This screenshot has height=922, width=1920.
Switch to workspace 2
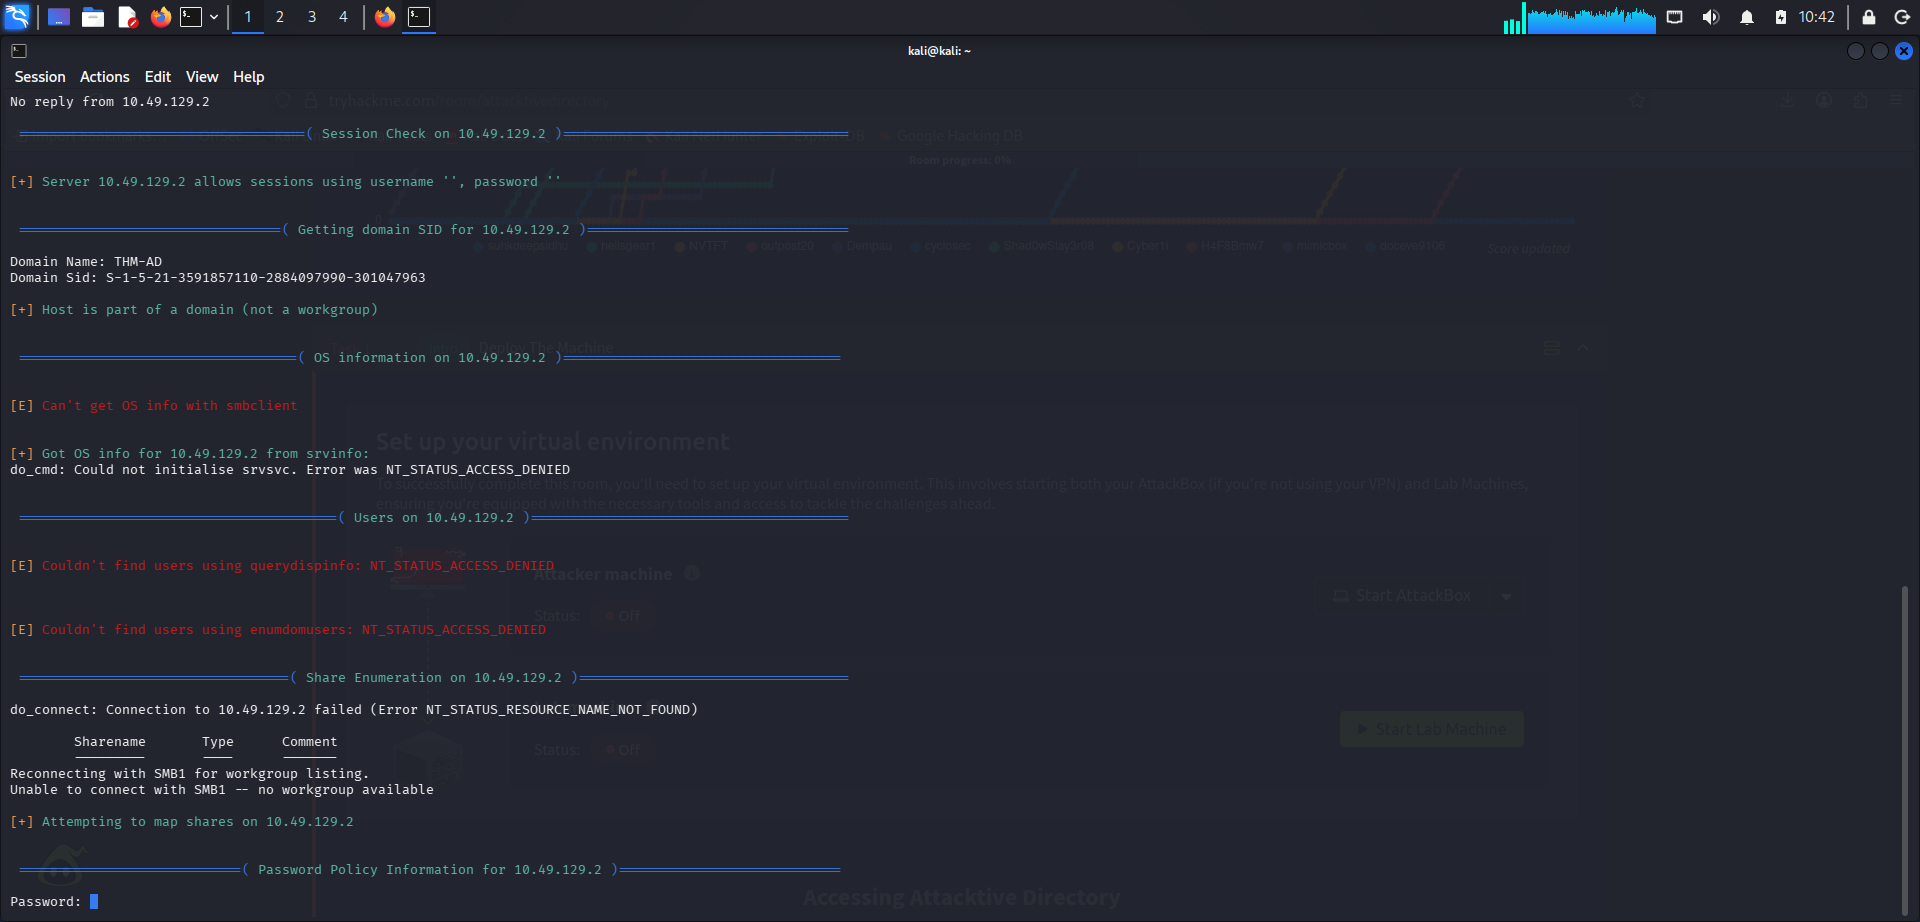pos(280,17)
